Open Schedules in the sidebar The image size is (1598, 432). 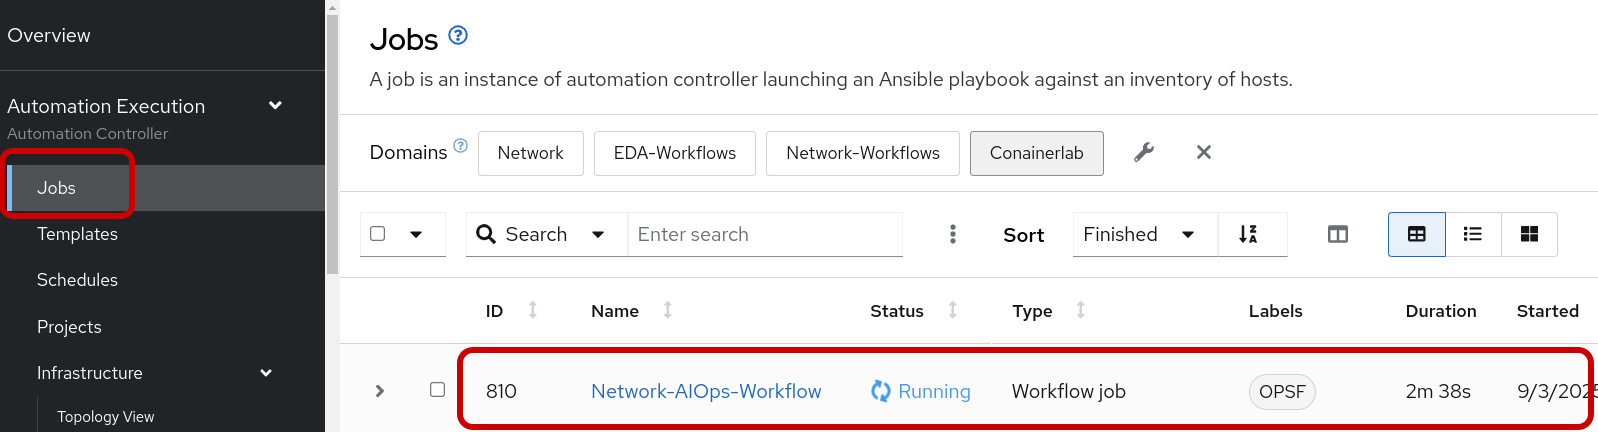tap(77, 280)
